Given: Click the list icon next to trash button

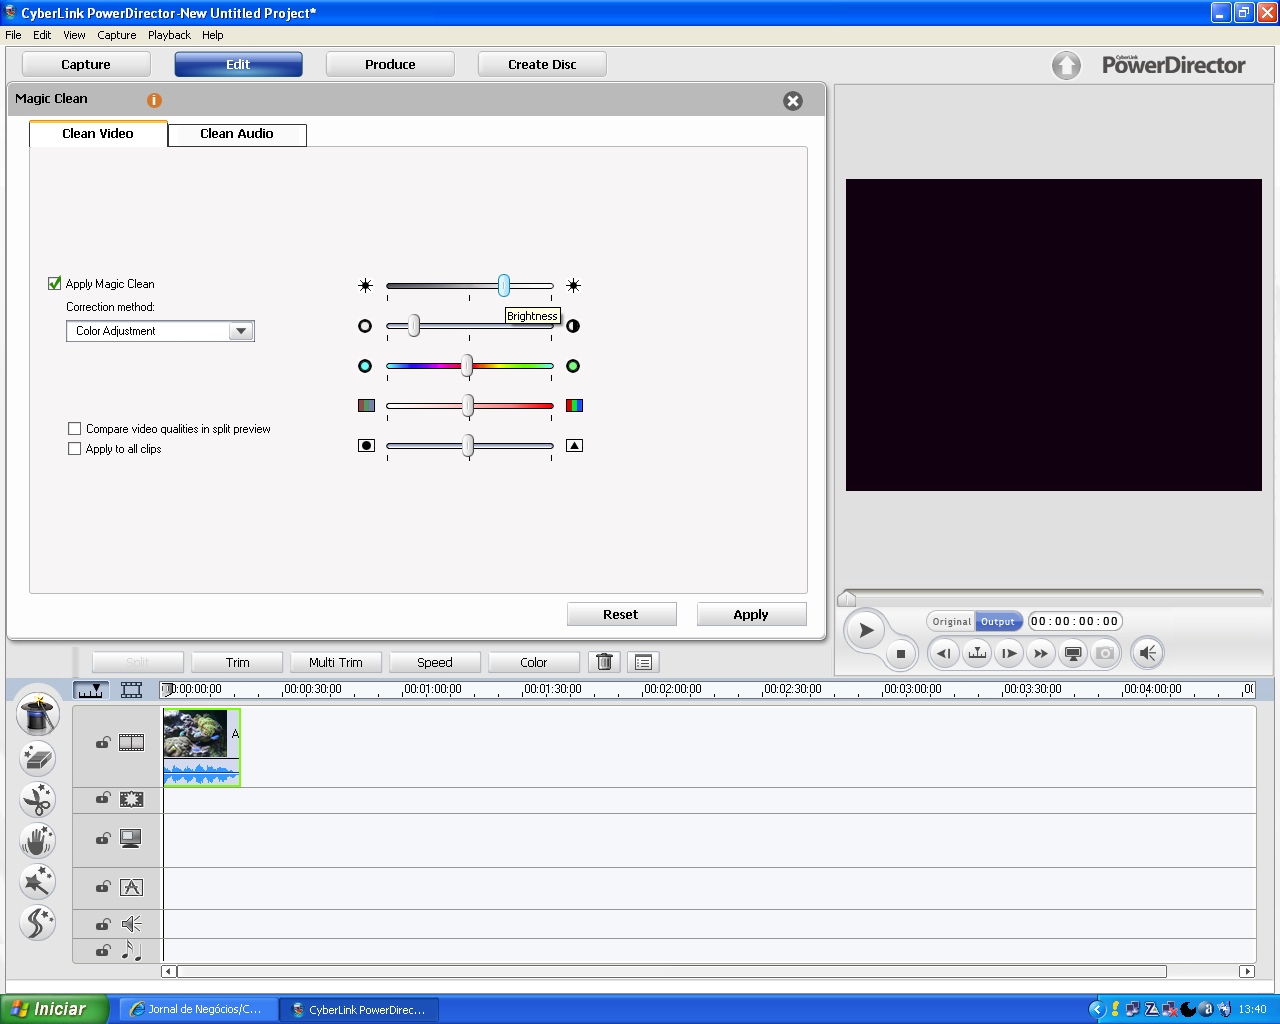Looking at the screenshot, I should click(x=643, y=662).
